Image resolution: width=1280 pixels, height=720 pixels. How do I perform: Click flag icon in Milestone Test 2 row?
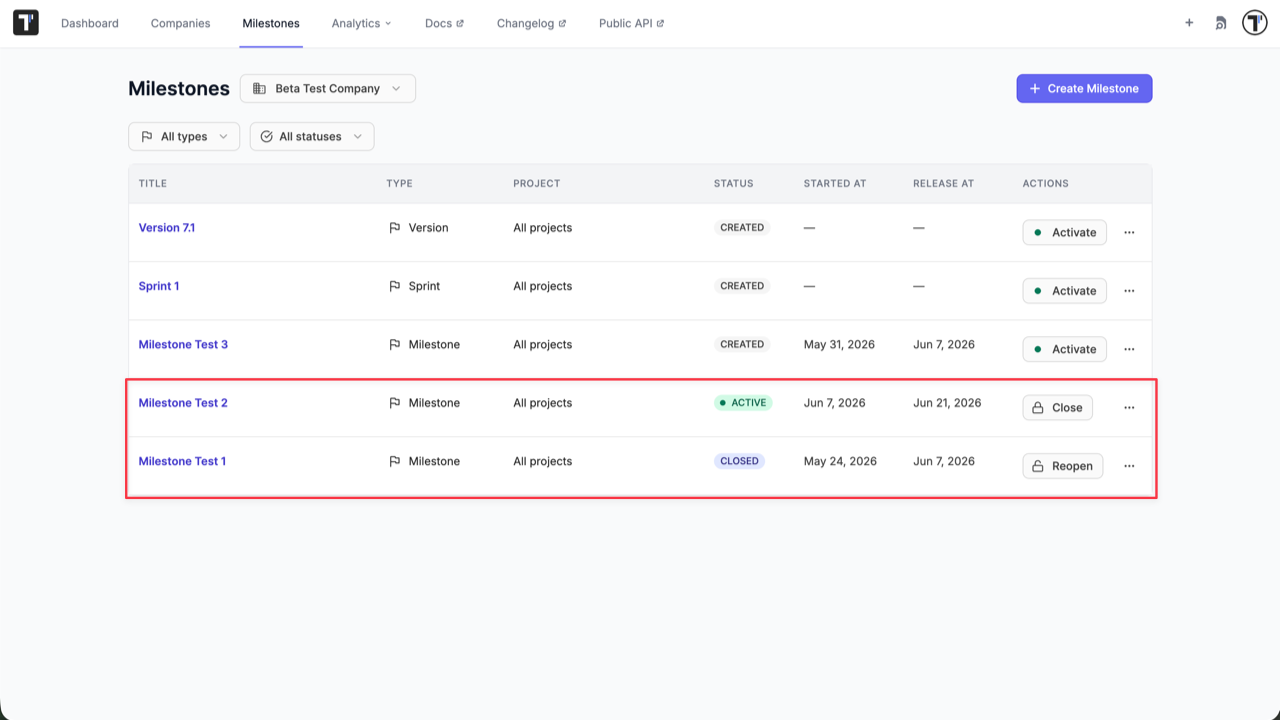395,403
